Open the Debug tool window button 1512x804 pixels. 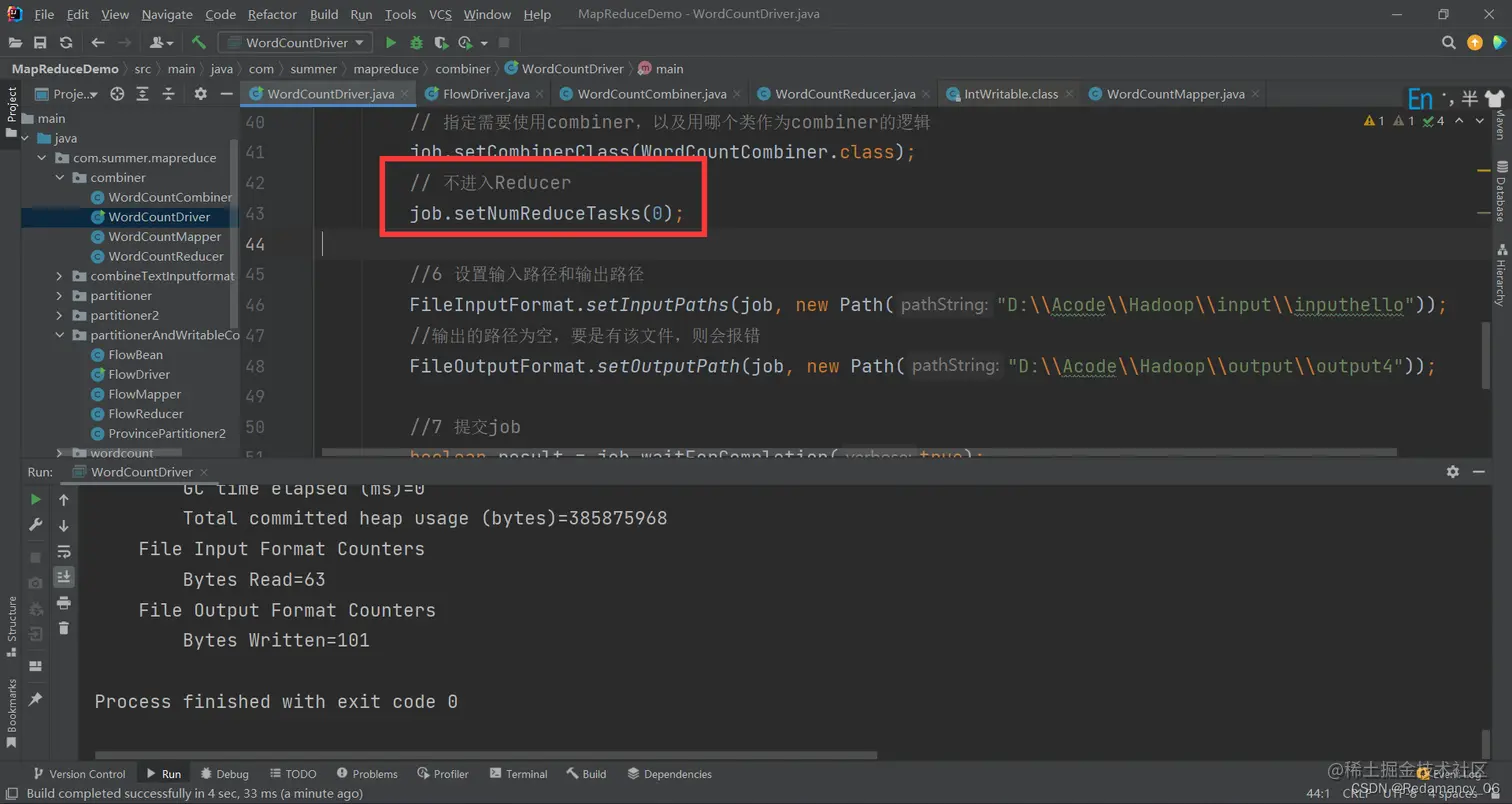224,774
